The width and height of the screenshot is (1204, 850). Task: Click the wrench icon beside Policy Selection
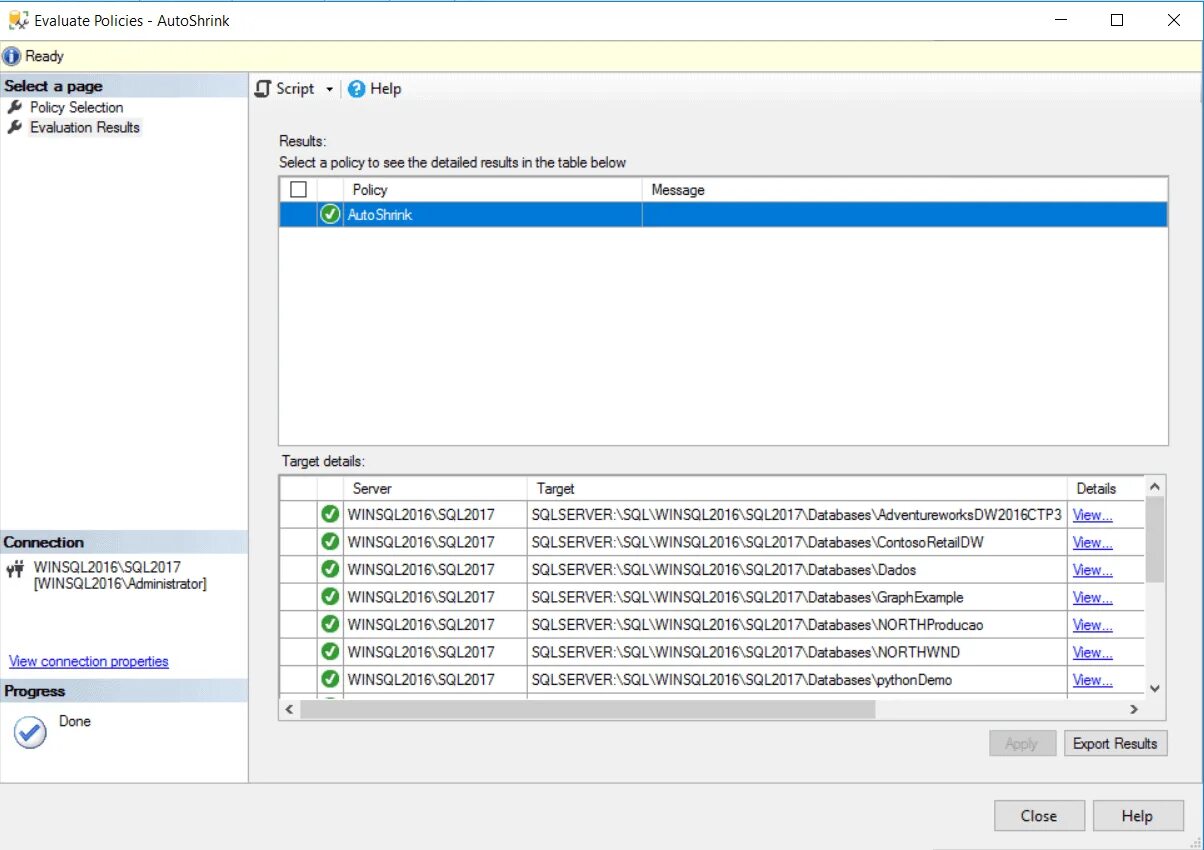click(15, 107)
